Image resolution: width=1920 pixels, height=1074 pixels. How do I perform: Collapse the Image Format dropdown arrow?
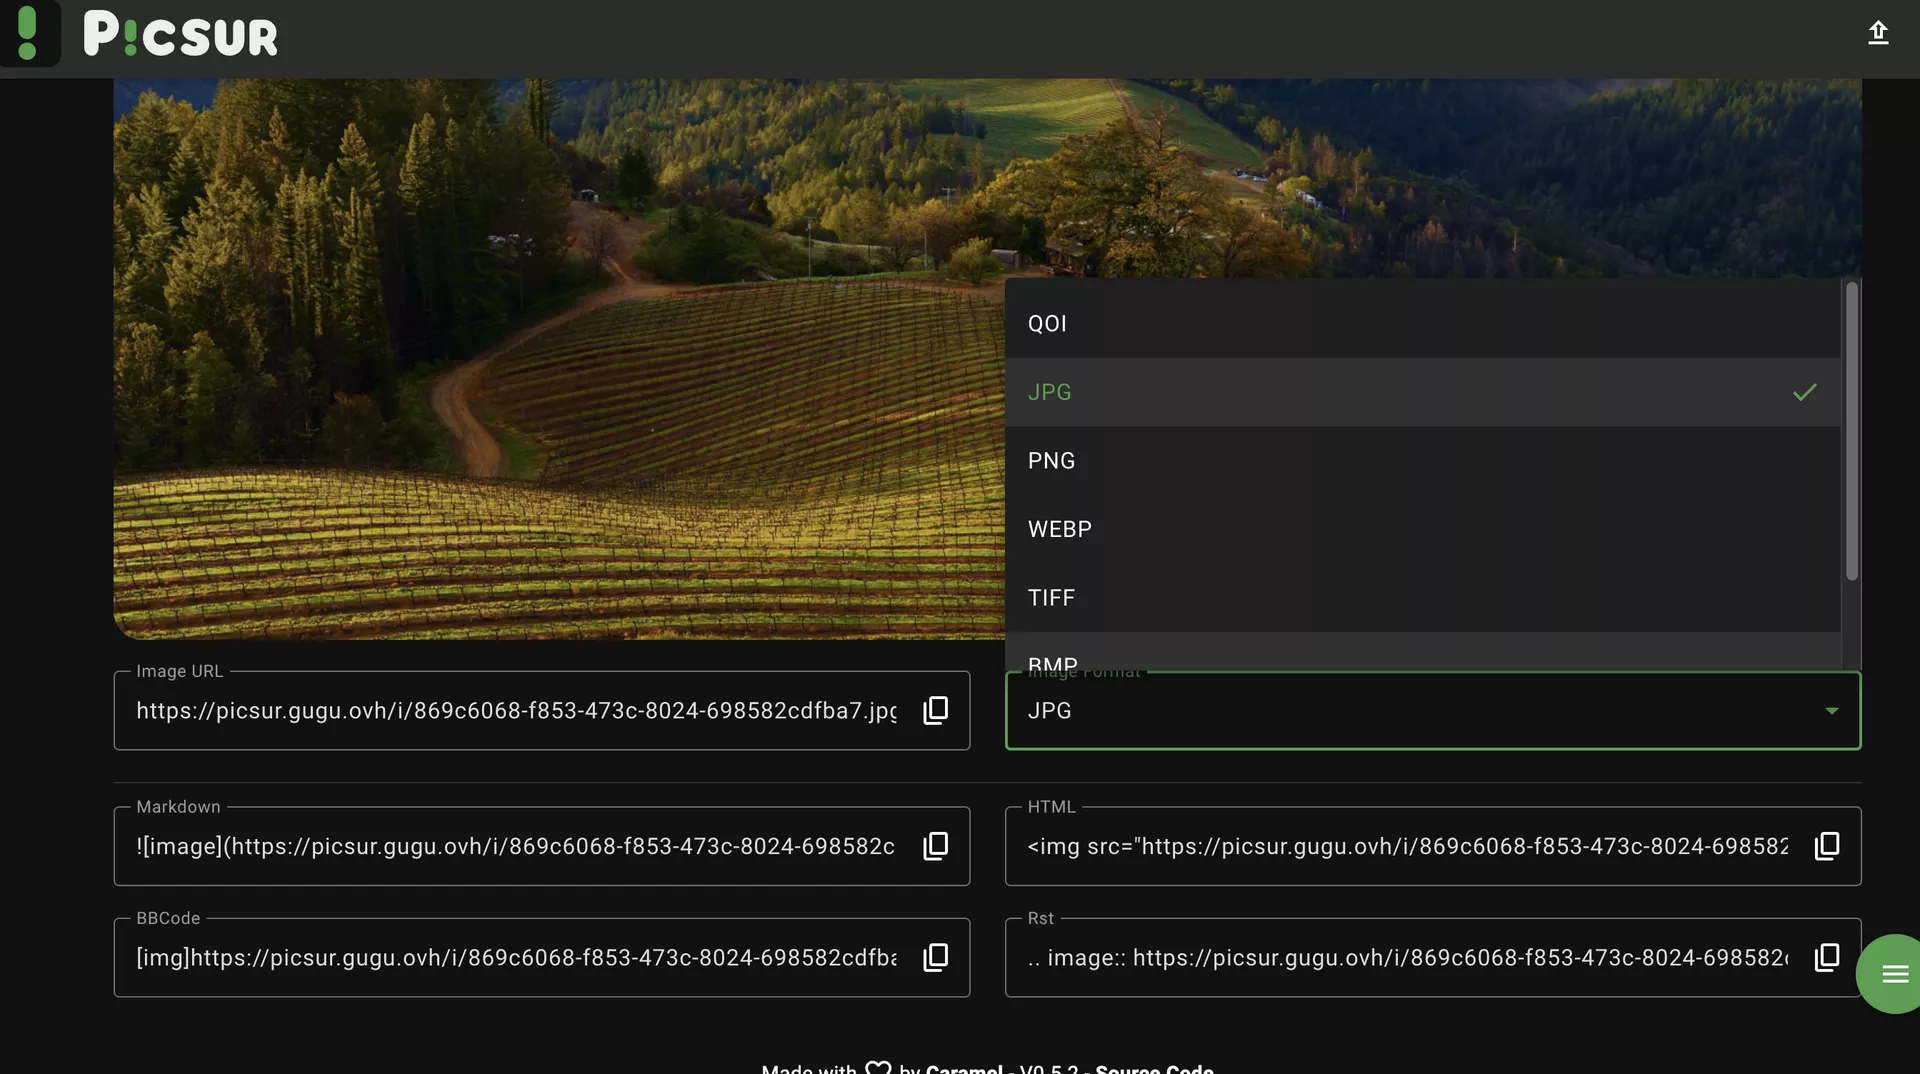[1831, 711]
